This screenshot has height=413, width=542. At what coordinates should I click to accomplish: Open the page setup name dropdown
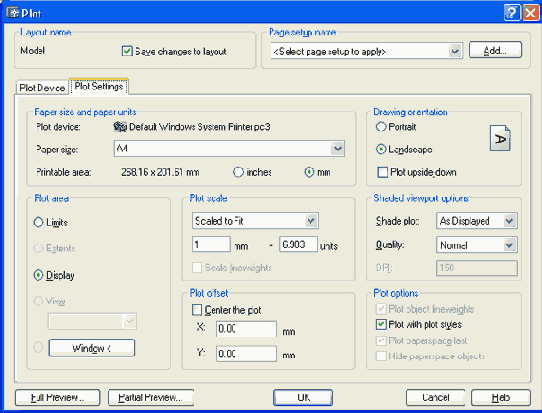455,51
